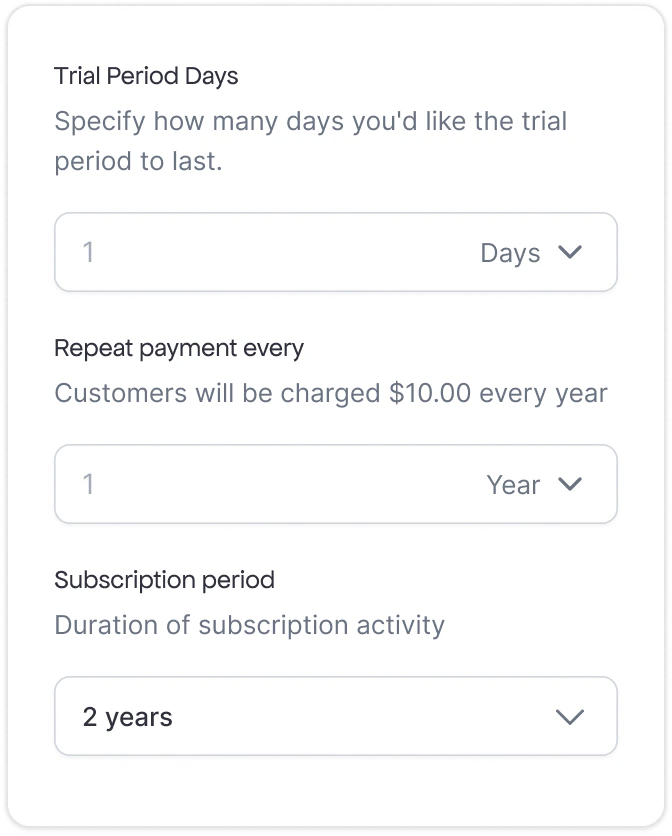Click the Trial Period Days heading
The height and width of the screenshot is (836, 672).
(x=146, y=76)
